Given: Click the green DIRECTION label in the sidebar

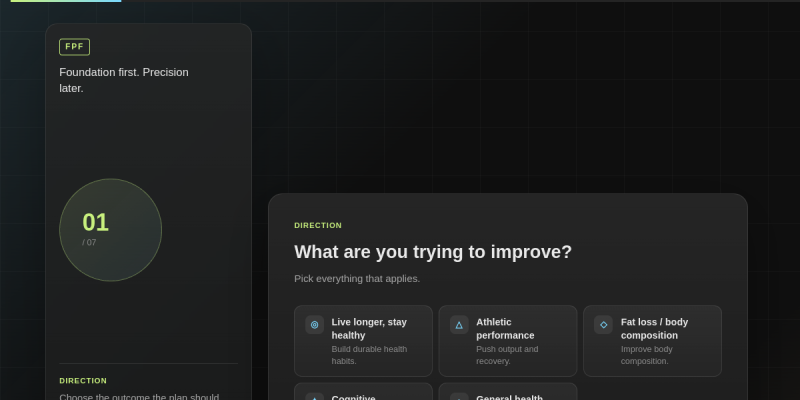Looking at the screenshot, I should click(83, 381).
